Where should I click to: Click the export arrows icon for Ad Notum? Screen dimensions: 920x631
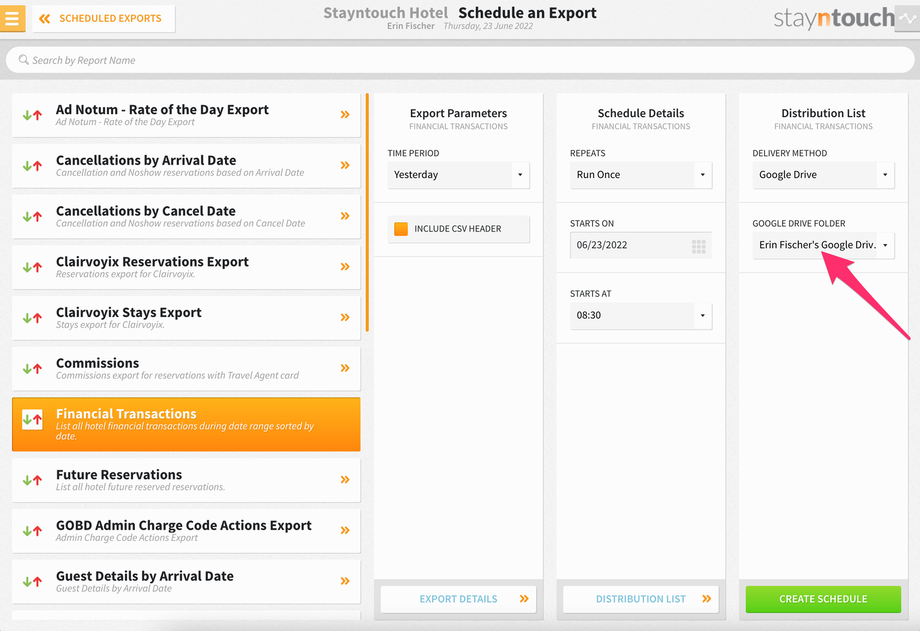point(32,115)
